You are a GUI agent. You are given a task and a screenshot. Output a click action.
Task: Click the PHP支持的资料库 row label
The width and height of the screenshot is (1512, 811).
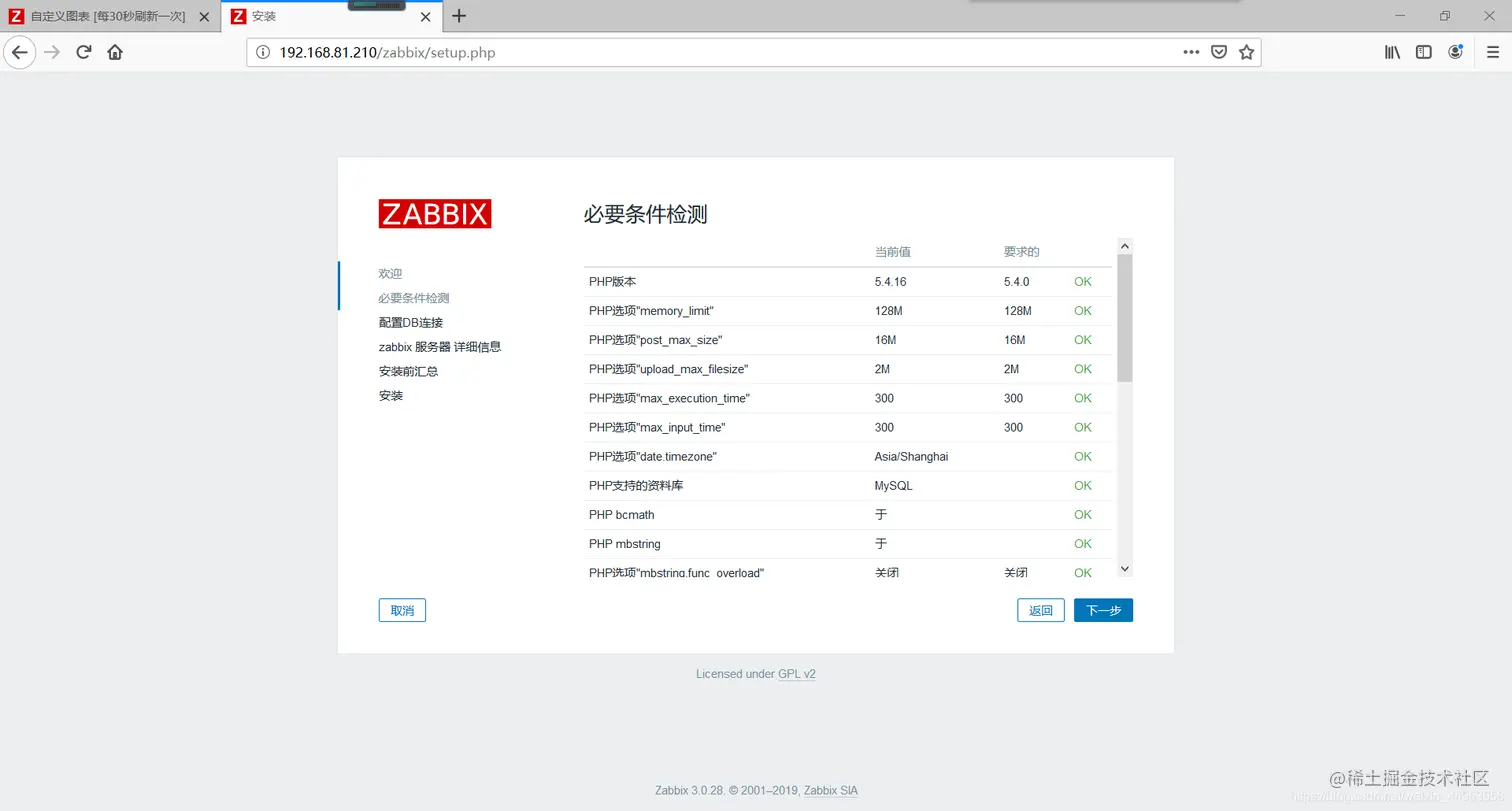pos(636,485)
